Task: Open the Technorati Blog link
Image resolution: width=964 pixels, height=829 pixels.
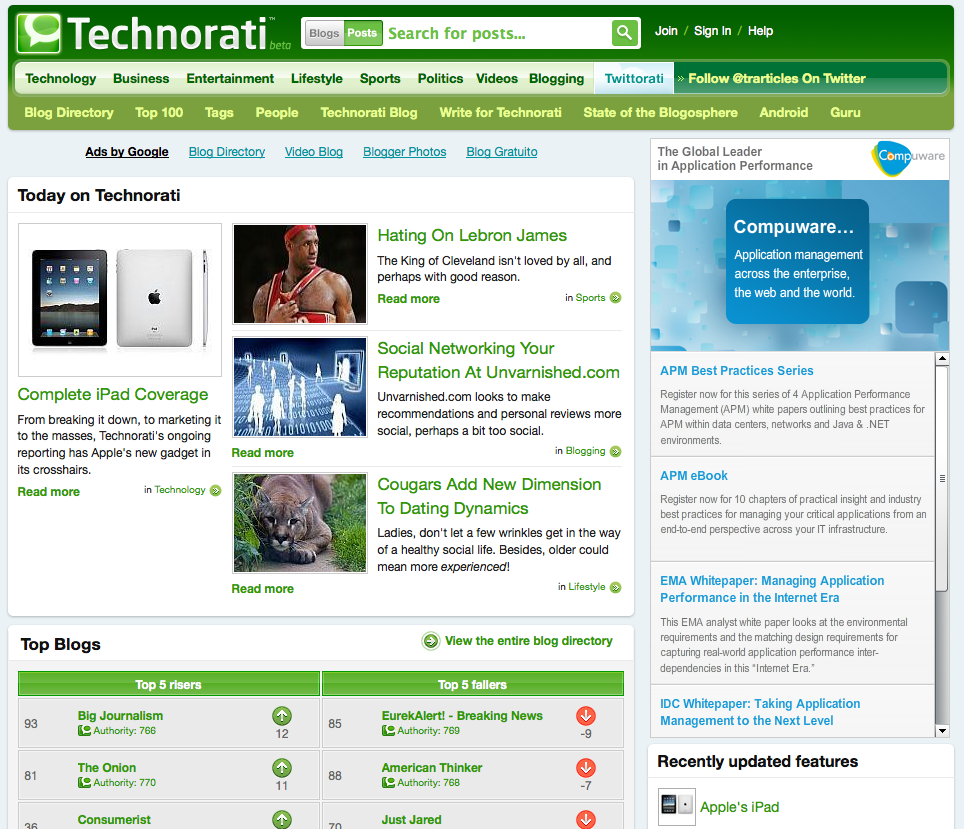Action: [369, 113]
